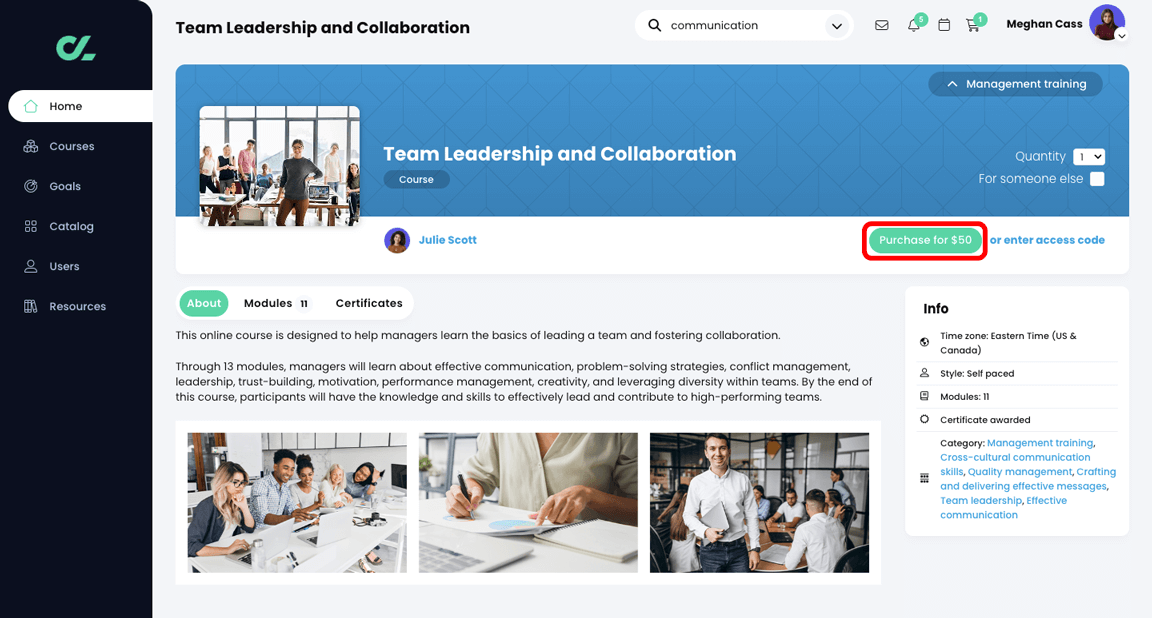Screen dimensions: 1152x618
Task: Open the Meghan Cass profile menu arrow
Action: click(1121, 35)
